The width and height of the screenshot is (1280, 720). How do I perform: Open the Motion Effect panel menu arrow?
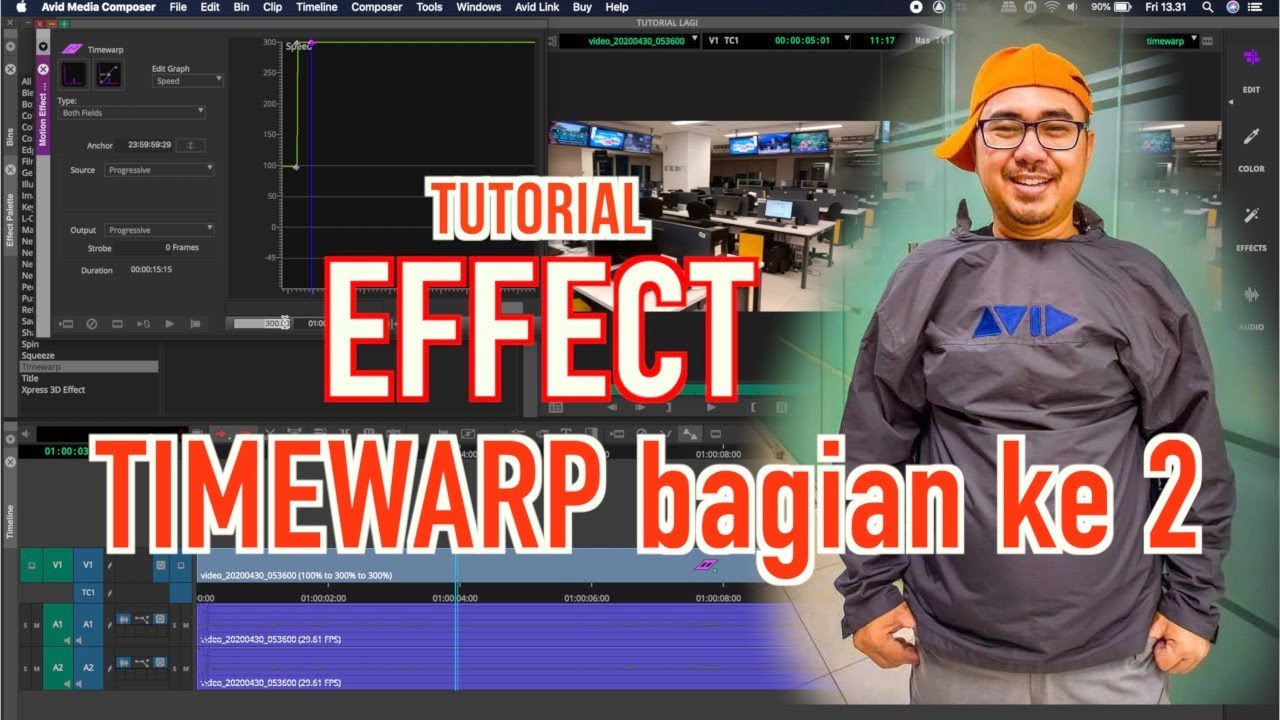pyautogui.click(x=42, y=47)
